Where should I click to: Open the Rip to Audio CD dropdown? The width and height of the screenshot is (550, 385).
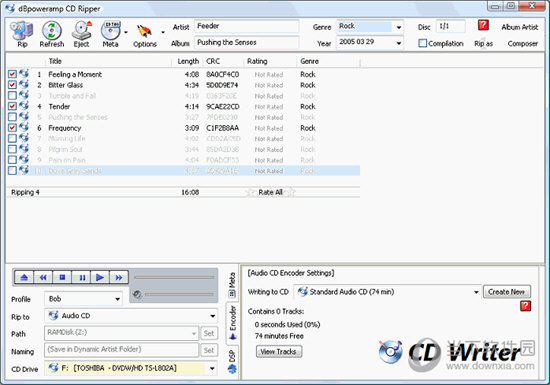pos(213,316)
